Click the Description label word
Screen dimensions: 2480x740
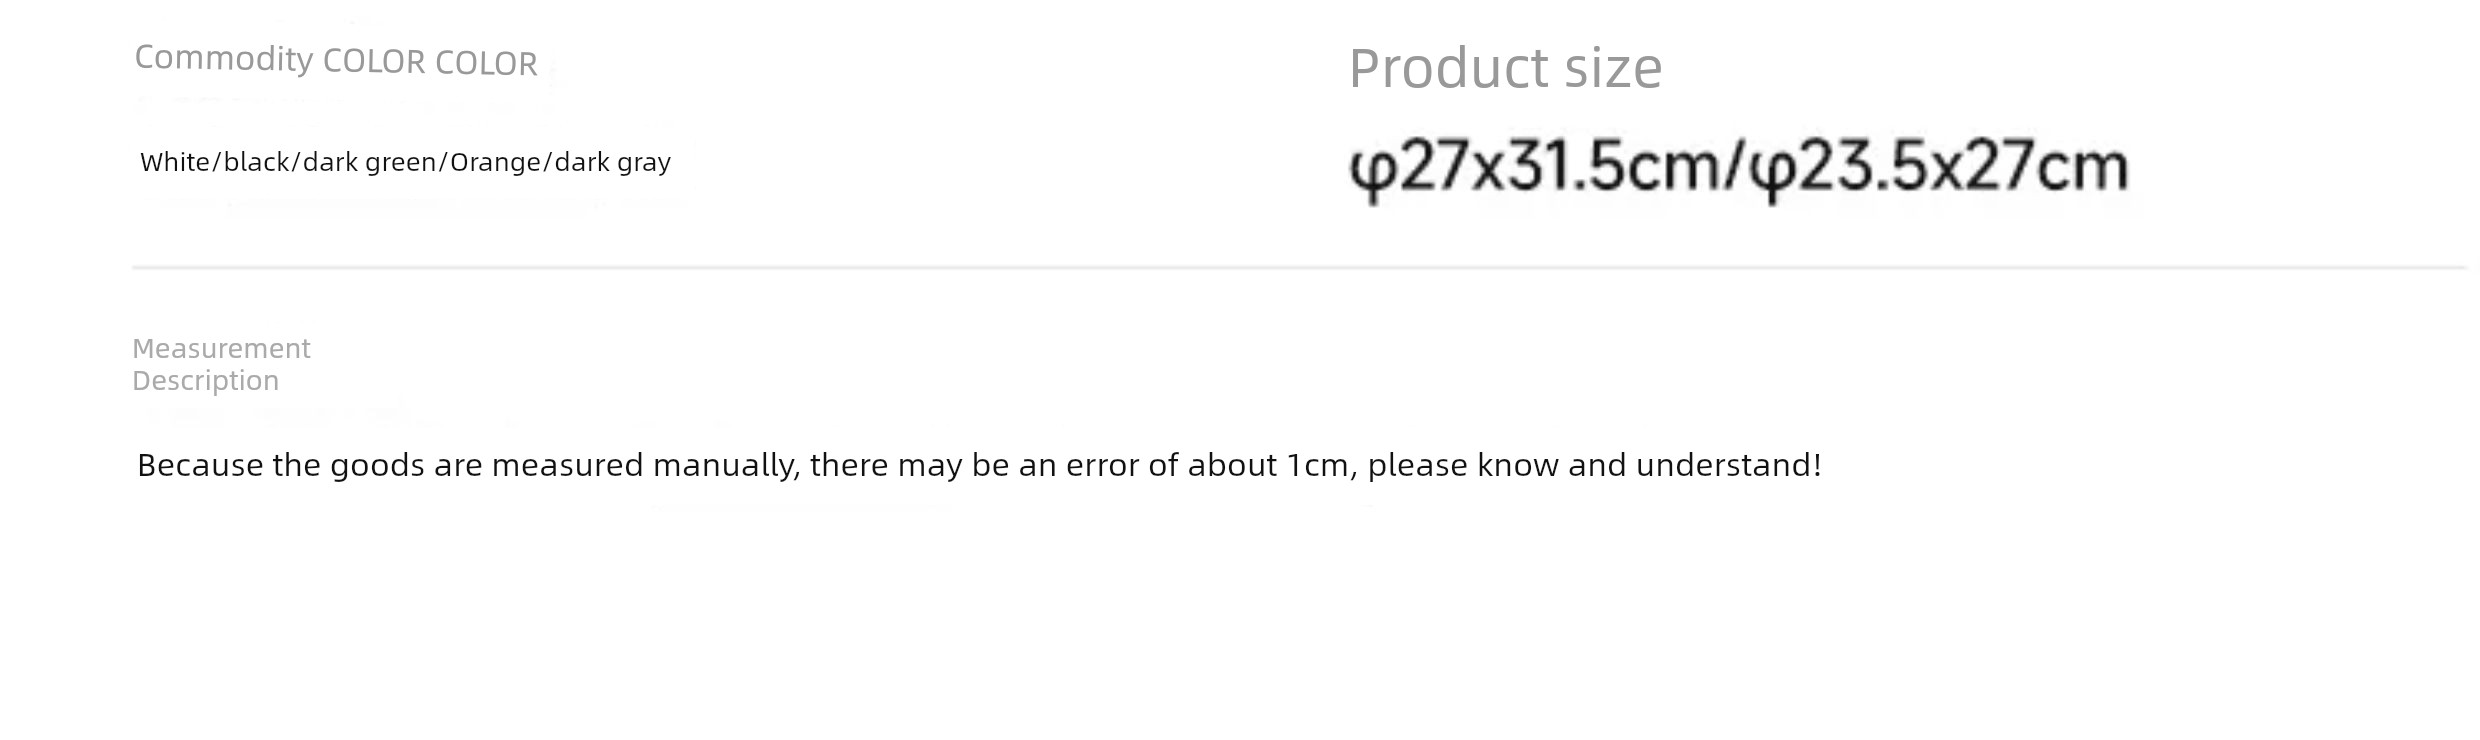[x=205, y=381]
